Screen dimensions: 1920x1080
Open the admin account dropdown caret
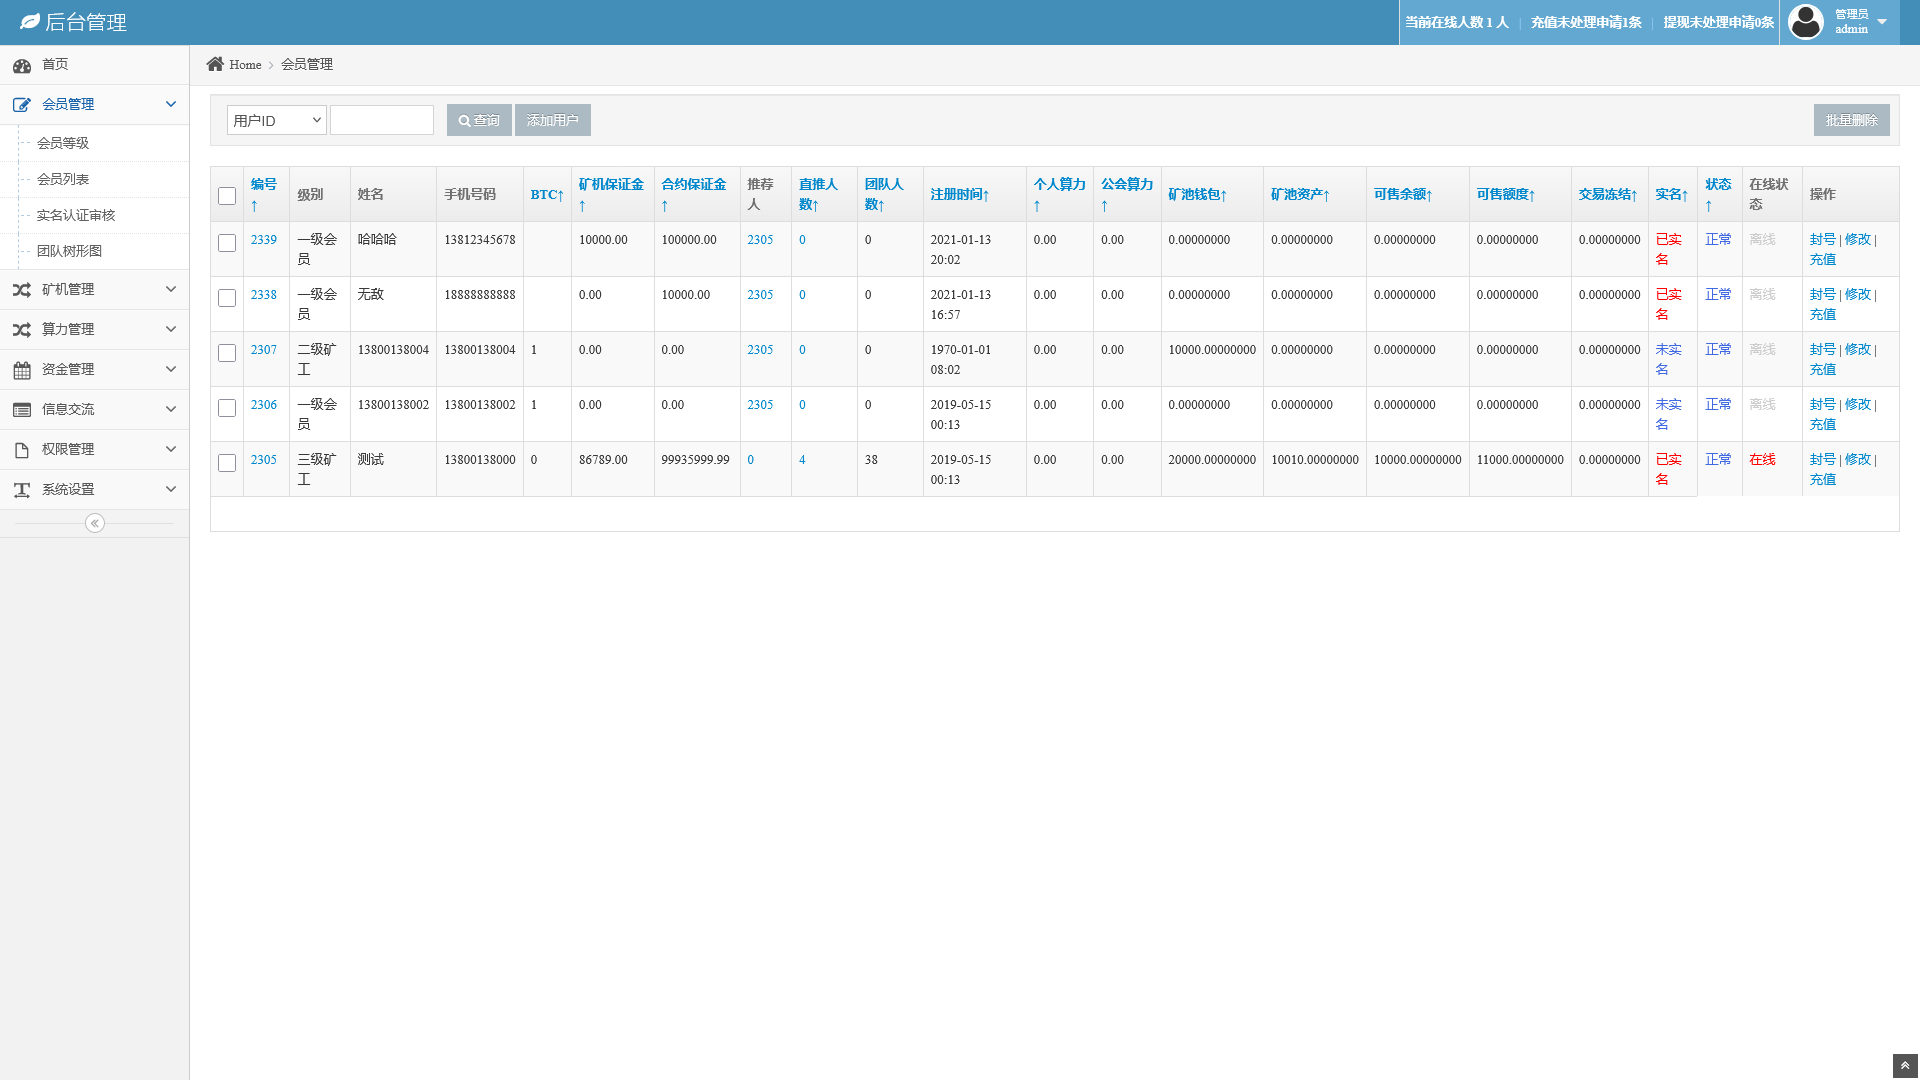pyautogui.click(x=1882, y=22)
